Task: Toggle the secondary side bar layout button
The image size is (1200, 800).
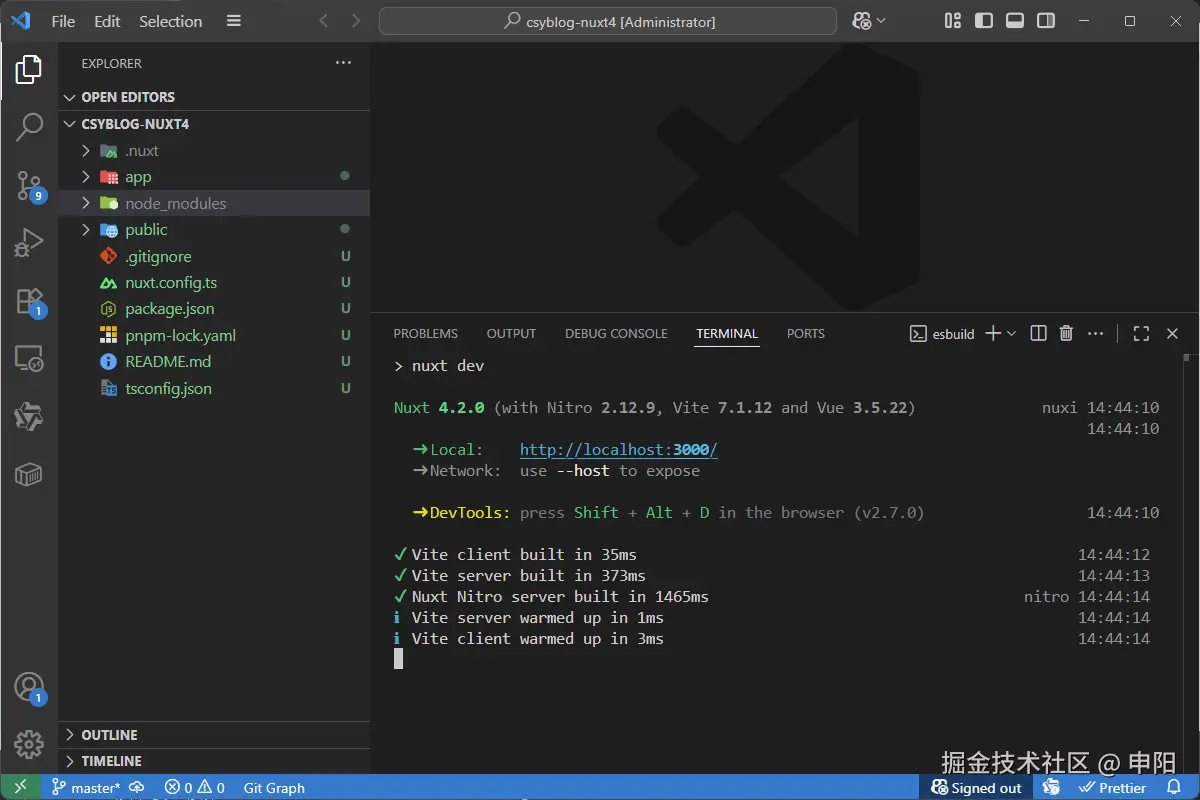Action: click(1045, 21)
